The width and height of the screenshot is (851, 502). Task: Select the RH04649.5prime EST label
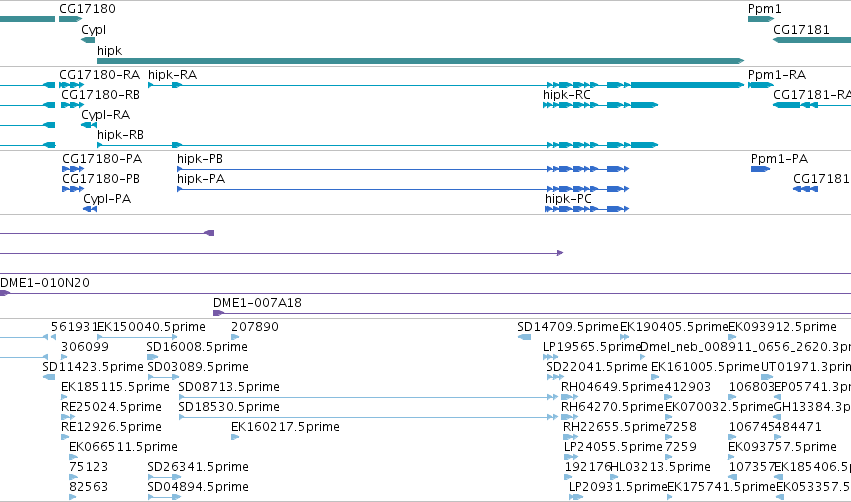612,387
